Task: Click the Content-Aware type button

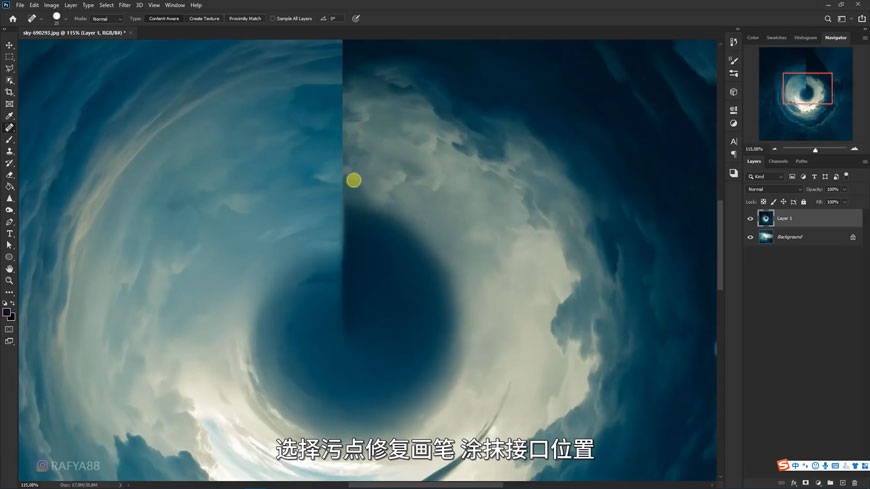Action: click(x=163, y=18)
